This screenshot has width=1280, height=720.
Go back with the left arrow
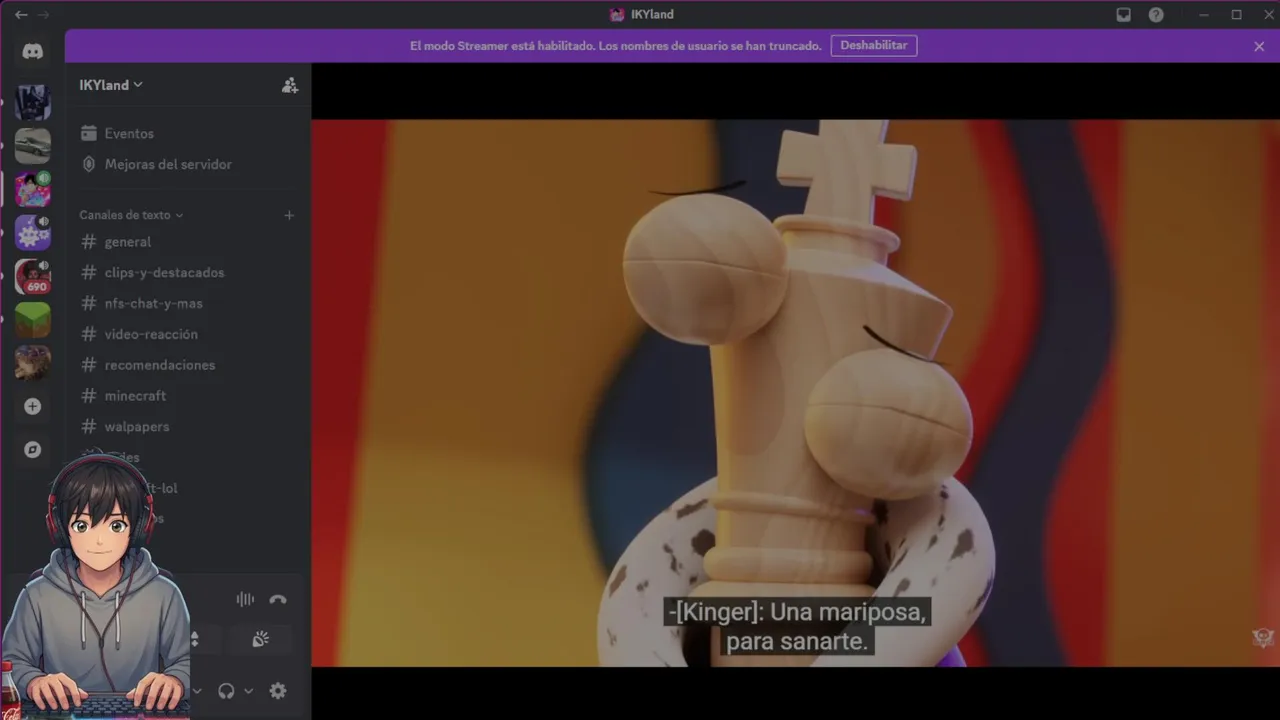click(21, 14)
